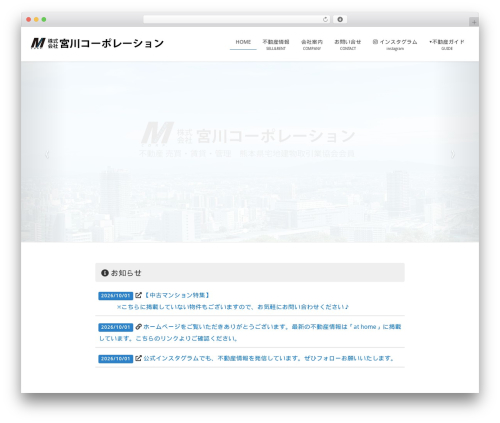Show previous slide with left arrow
The height and width of the screenshot is (423, 500).
pos(47,154)
